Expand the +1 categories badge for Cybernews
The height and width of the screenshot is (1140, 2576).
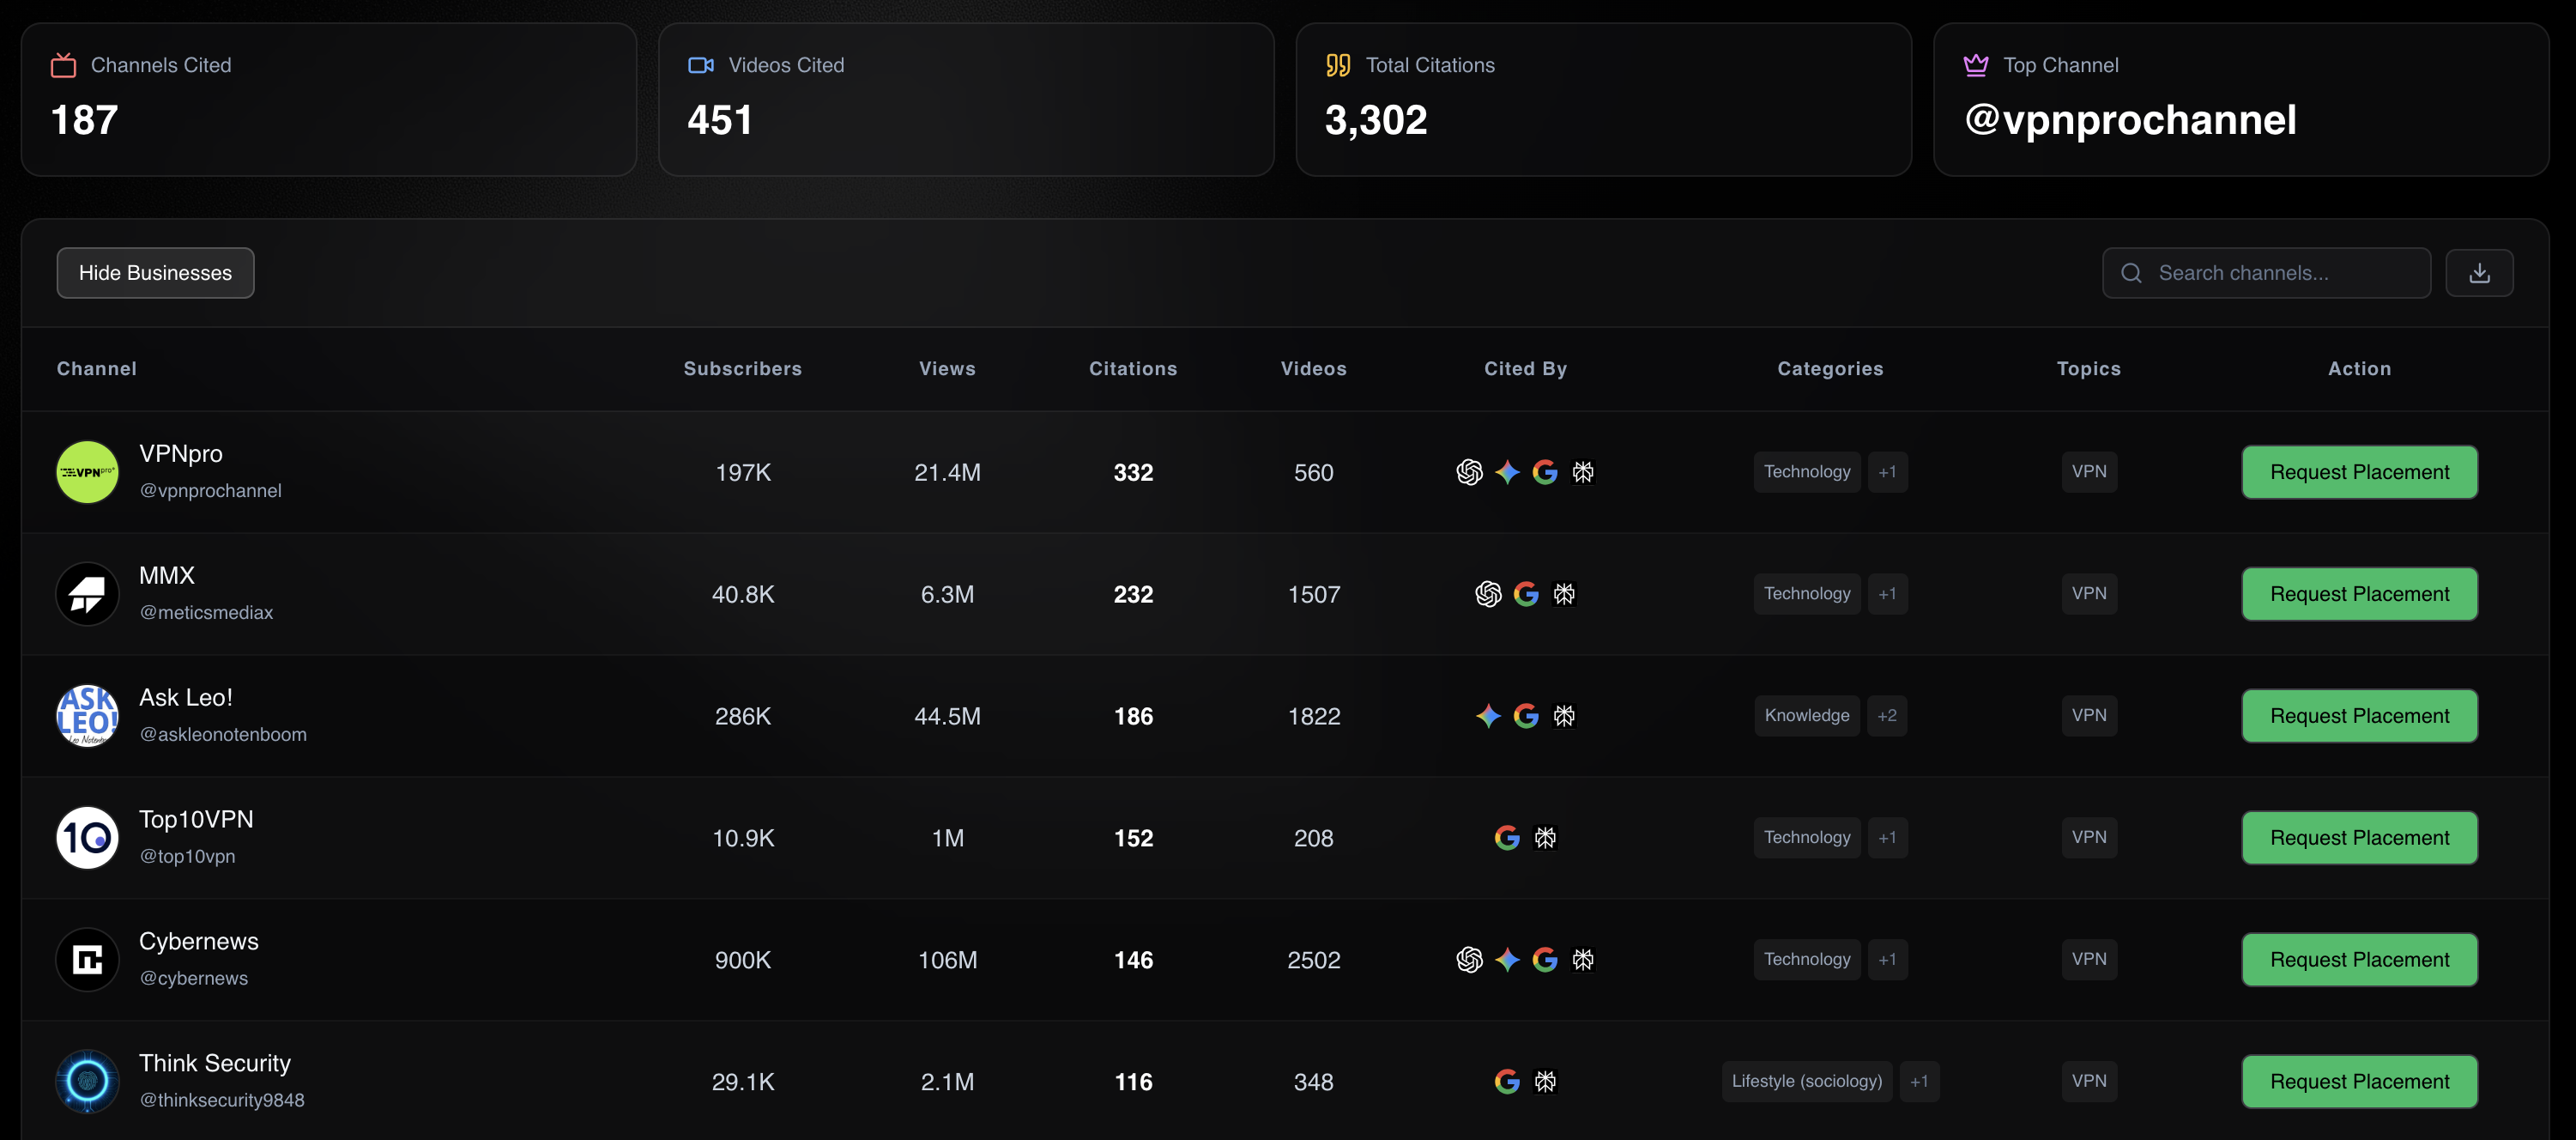pos(1887,960)
